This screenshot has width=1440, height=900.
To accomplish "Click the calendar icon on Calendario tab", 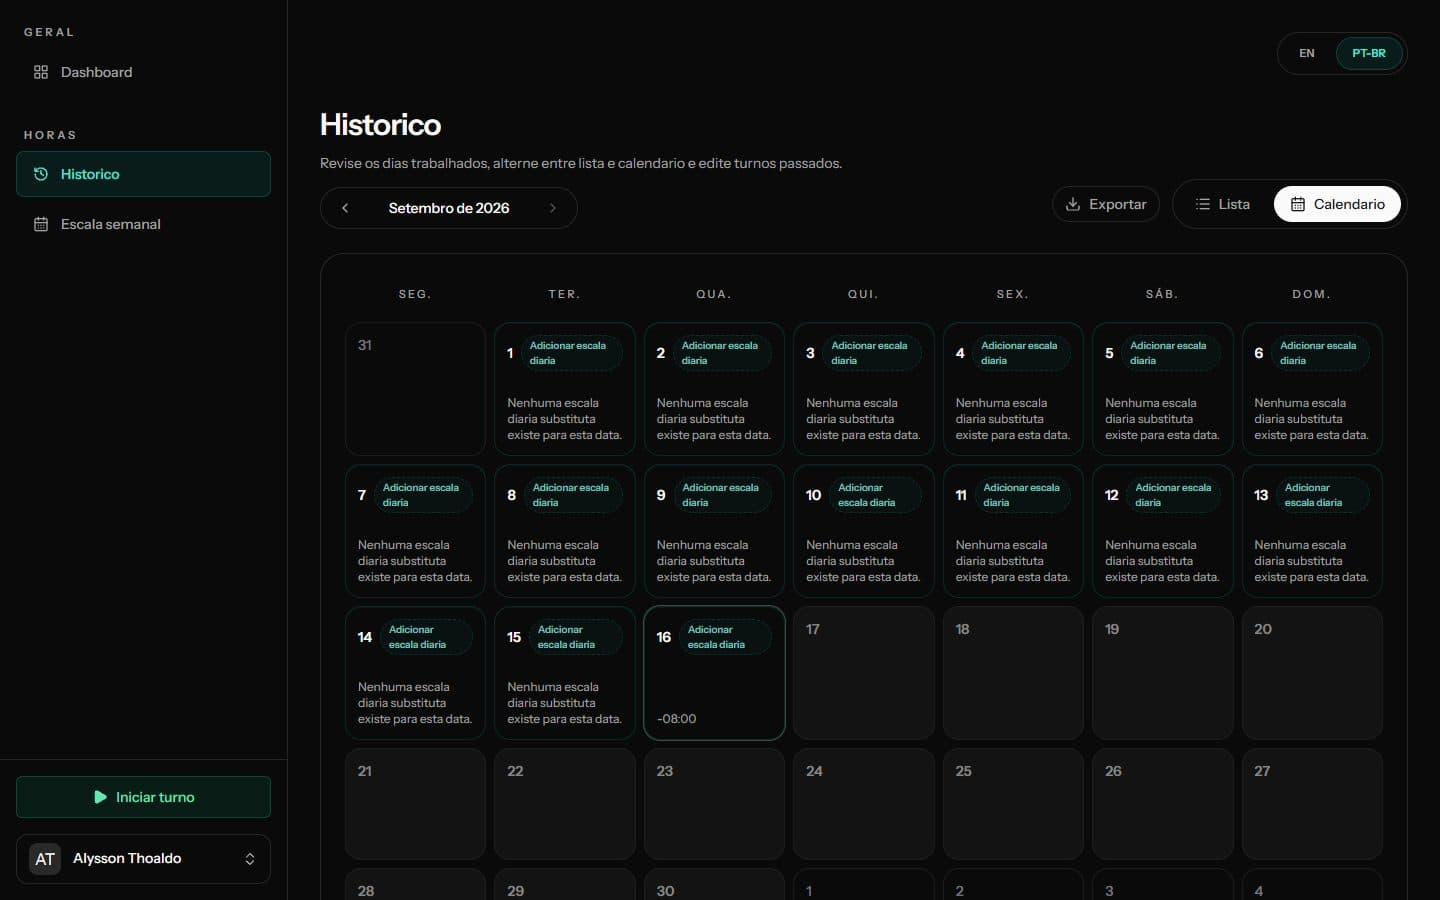I will pos(1298,204).
